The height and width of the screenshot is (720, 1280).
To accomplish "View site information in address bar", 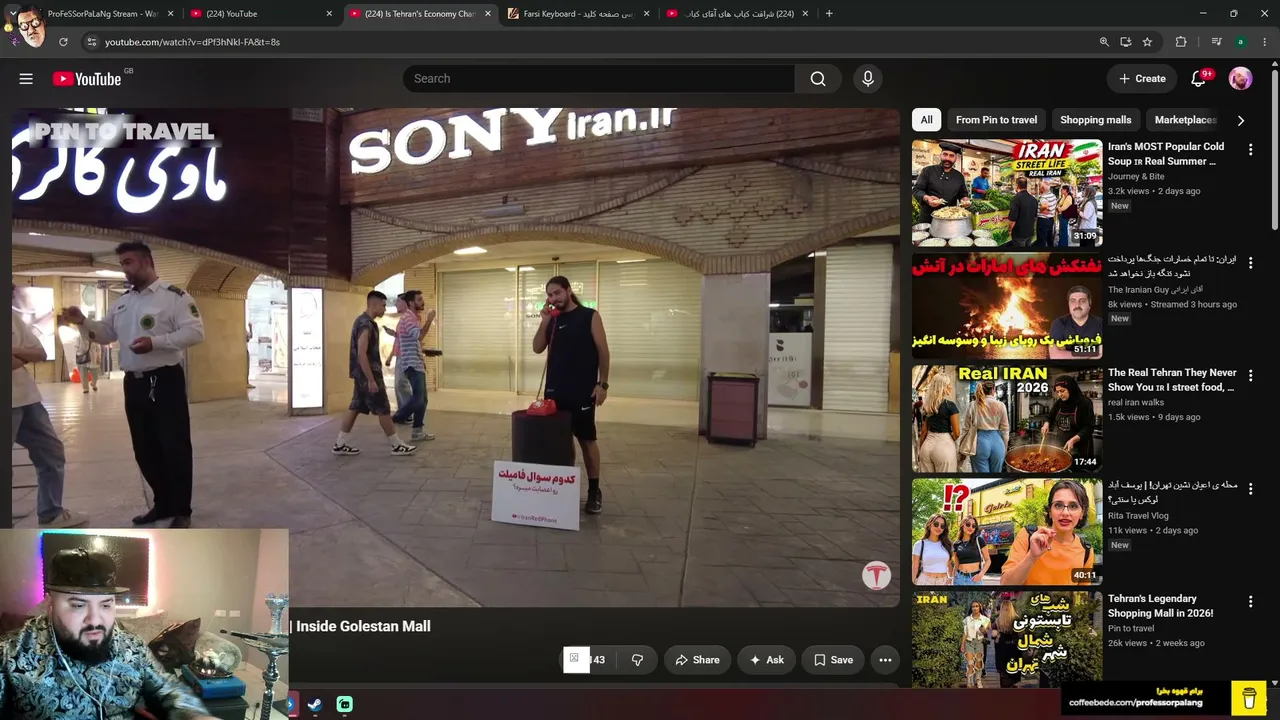I will coord(91,42).
